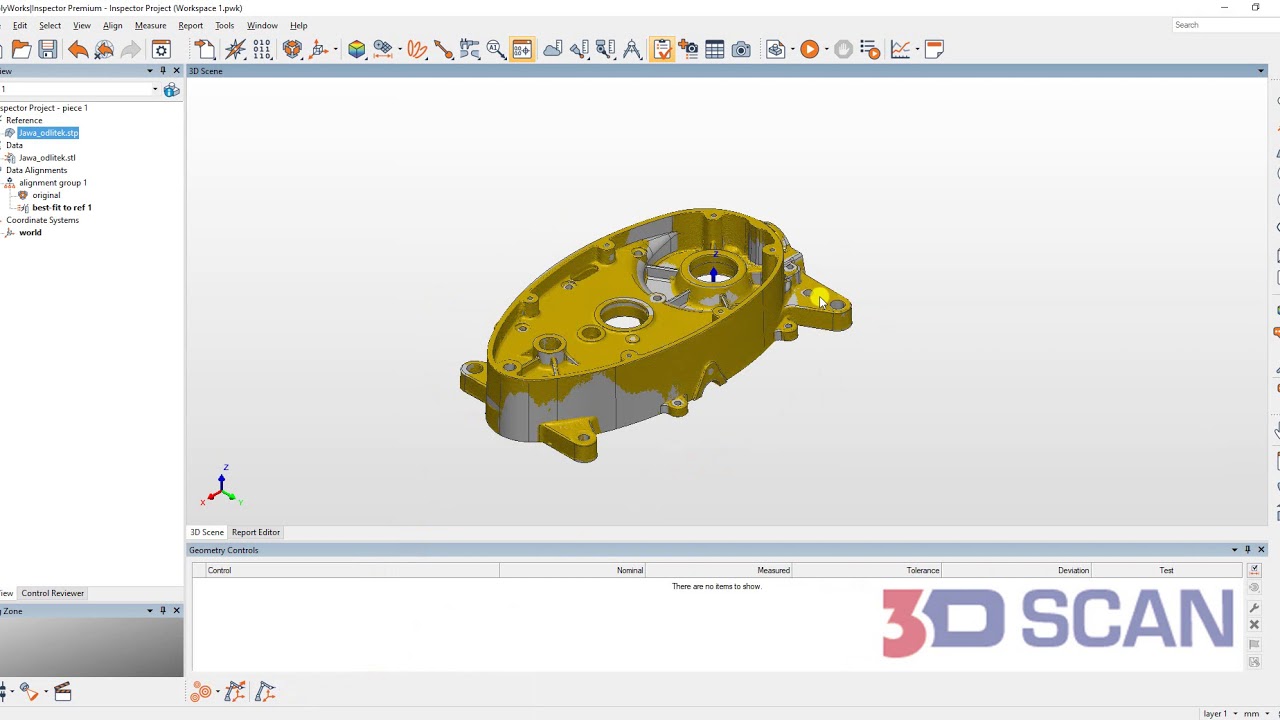
Task: Open the Measure menu
Action: click(150, 25)
